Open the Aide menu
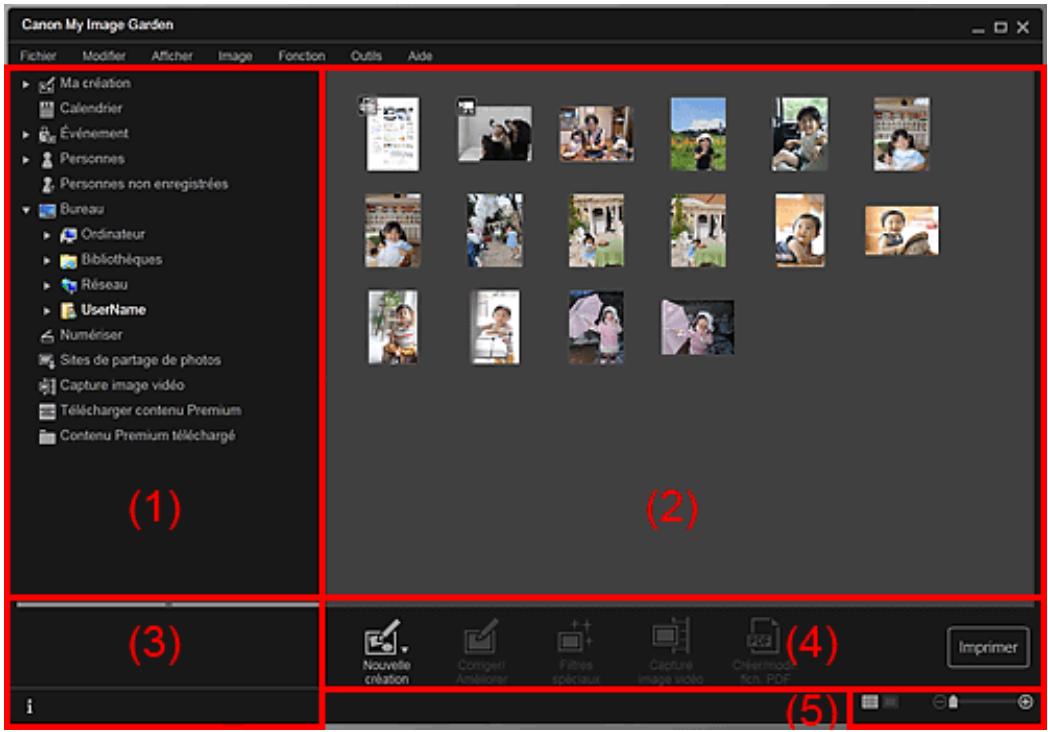1048x732 pixels. tap(420, 56)
